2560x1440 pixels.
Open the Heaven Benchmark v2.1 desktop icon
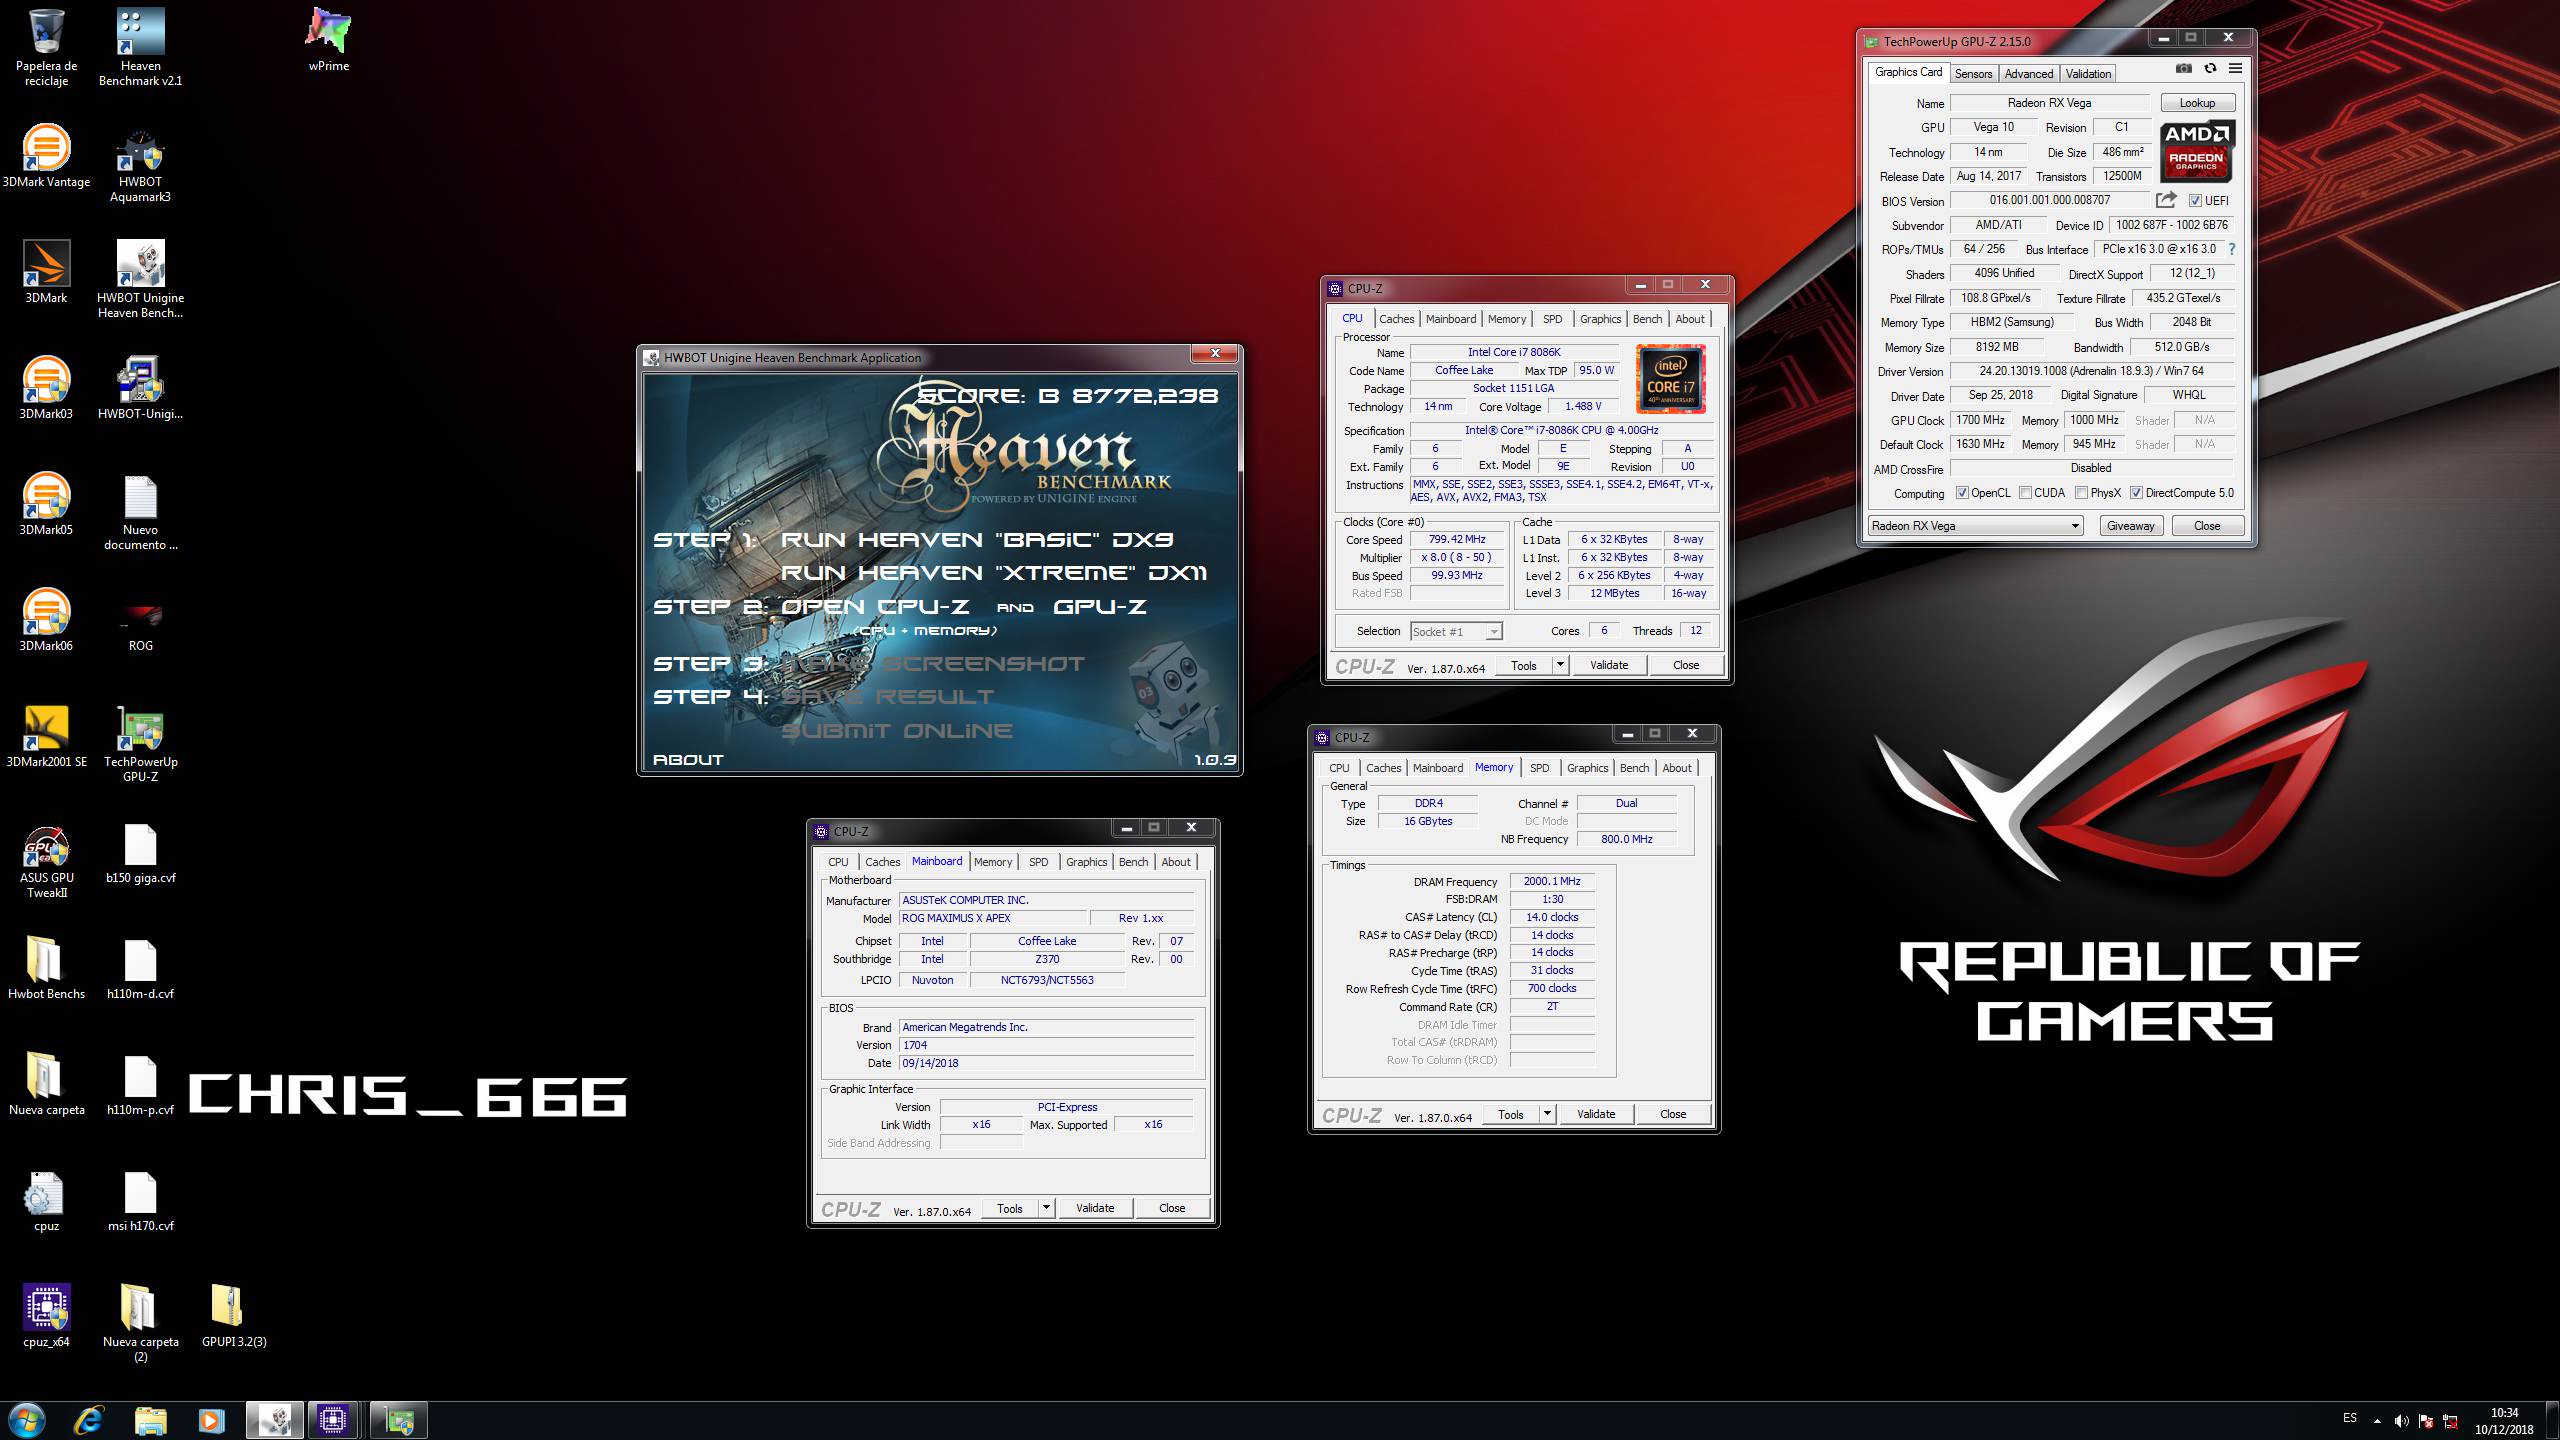pos(140,47)
